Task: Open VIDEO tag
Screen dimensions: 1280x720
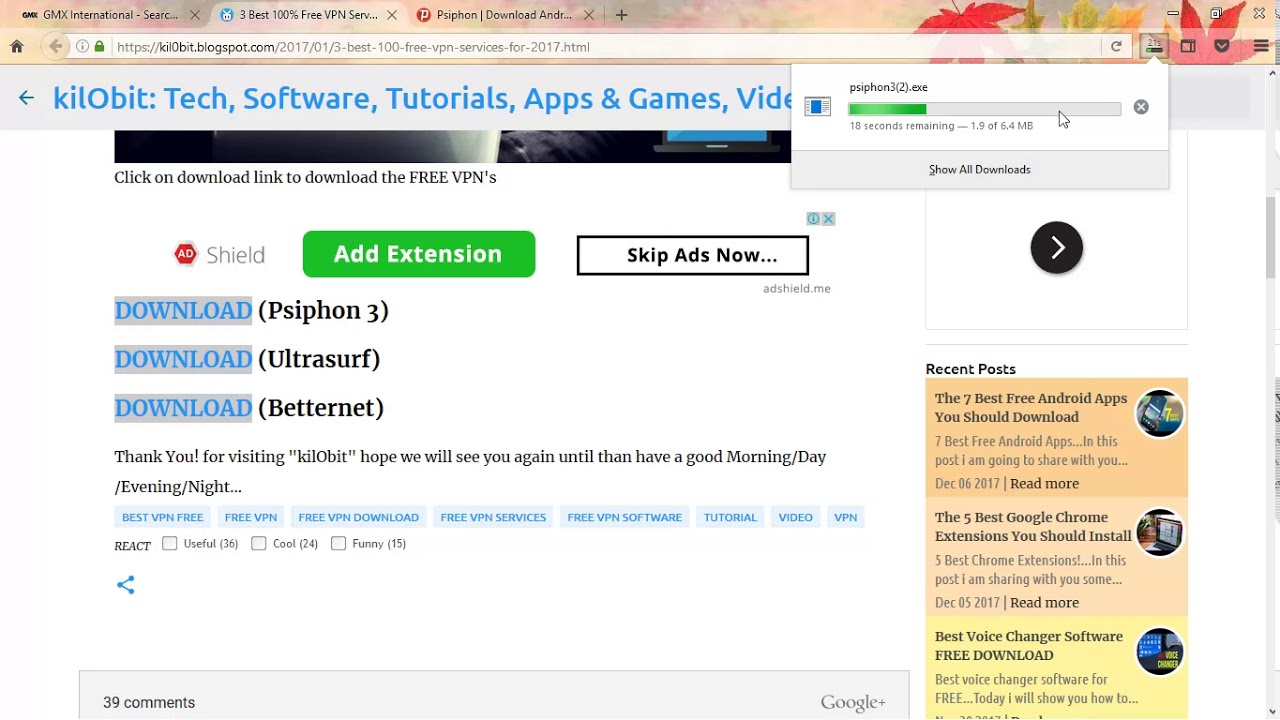Action: pyautogui.click(x=796, y=517)
